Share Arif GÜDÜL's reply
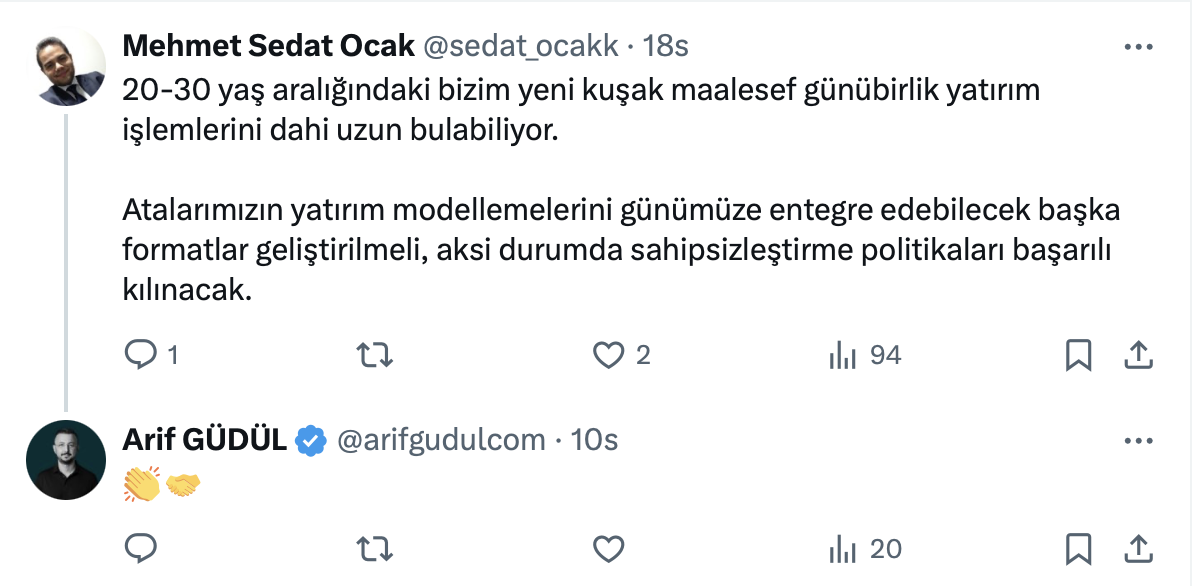The height and width of the screenshot is (586, 1196). tap(1138, 548)
